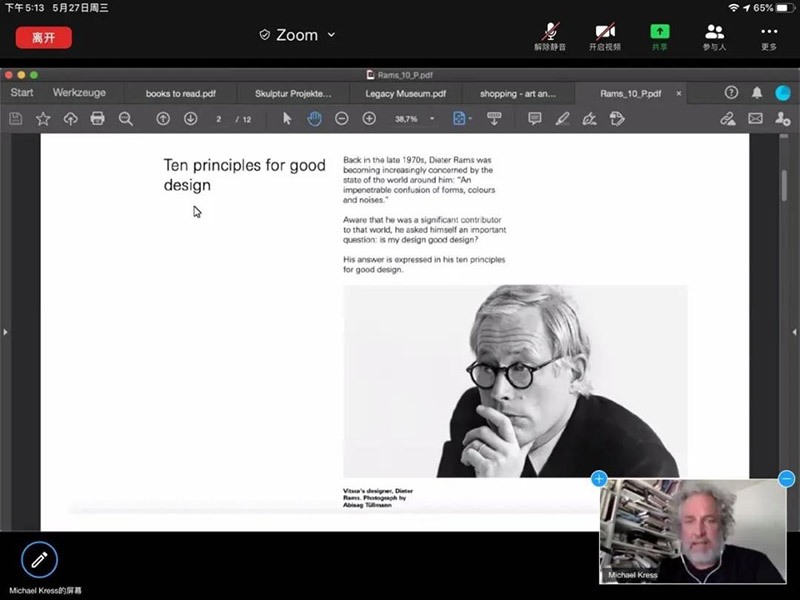The image size is (800, 600).
Task: Expand the left side panel arrow
Action: click(6, 332)
